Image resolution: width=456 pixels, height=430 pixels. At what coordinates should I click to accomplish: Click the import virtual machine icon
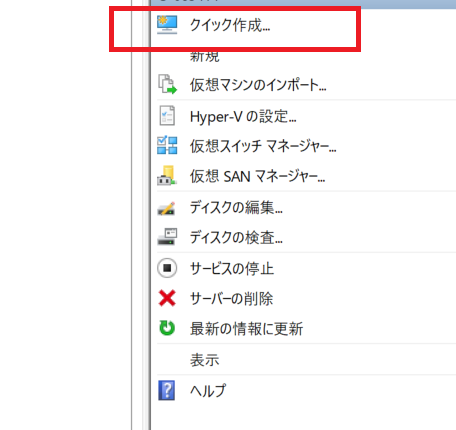click(167, 84)
